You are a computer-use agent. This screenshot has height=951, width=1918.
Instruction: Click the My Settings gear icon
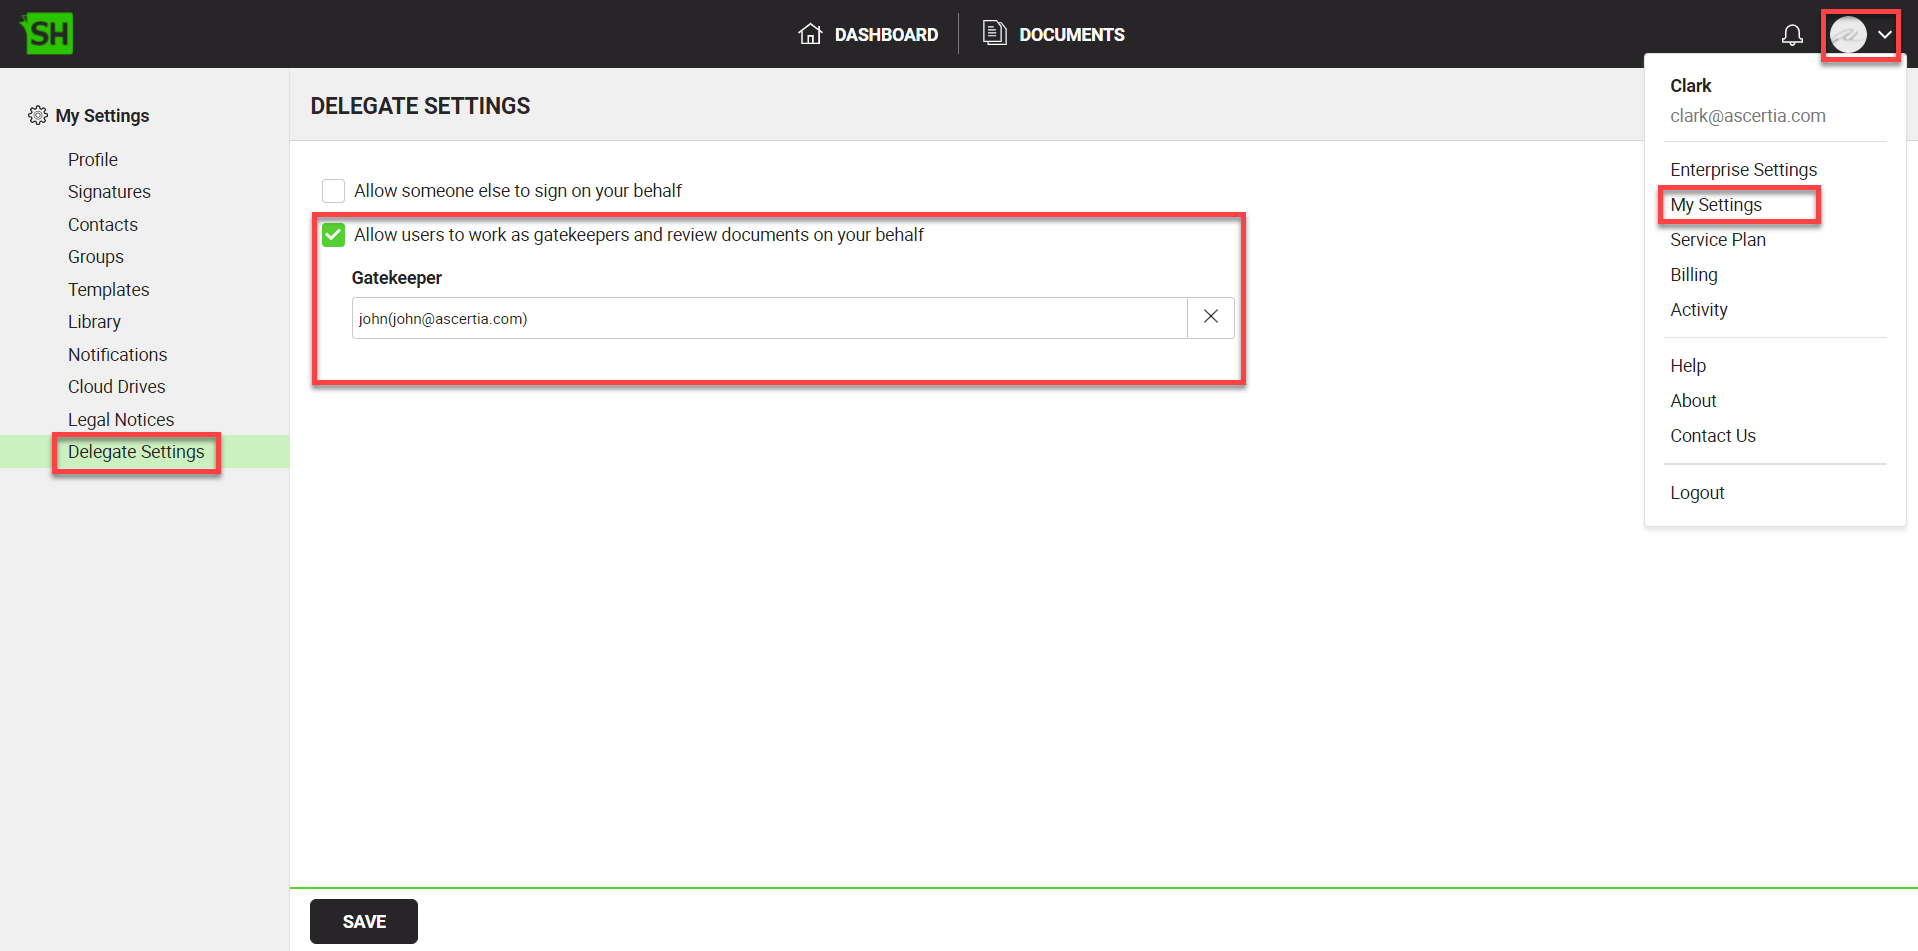[38, 115]
